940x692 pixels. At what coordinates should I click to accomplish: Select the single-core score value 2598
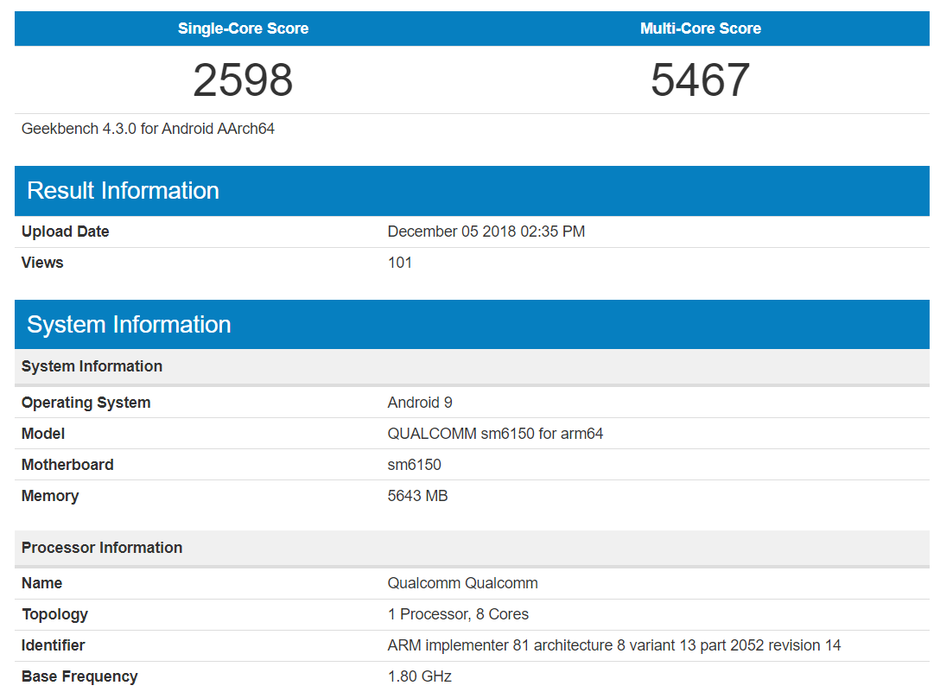coord(243,80)
